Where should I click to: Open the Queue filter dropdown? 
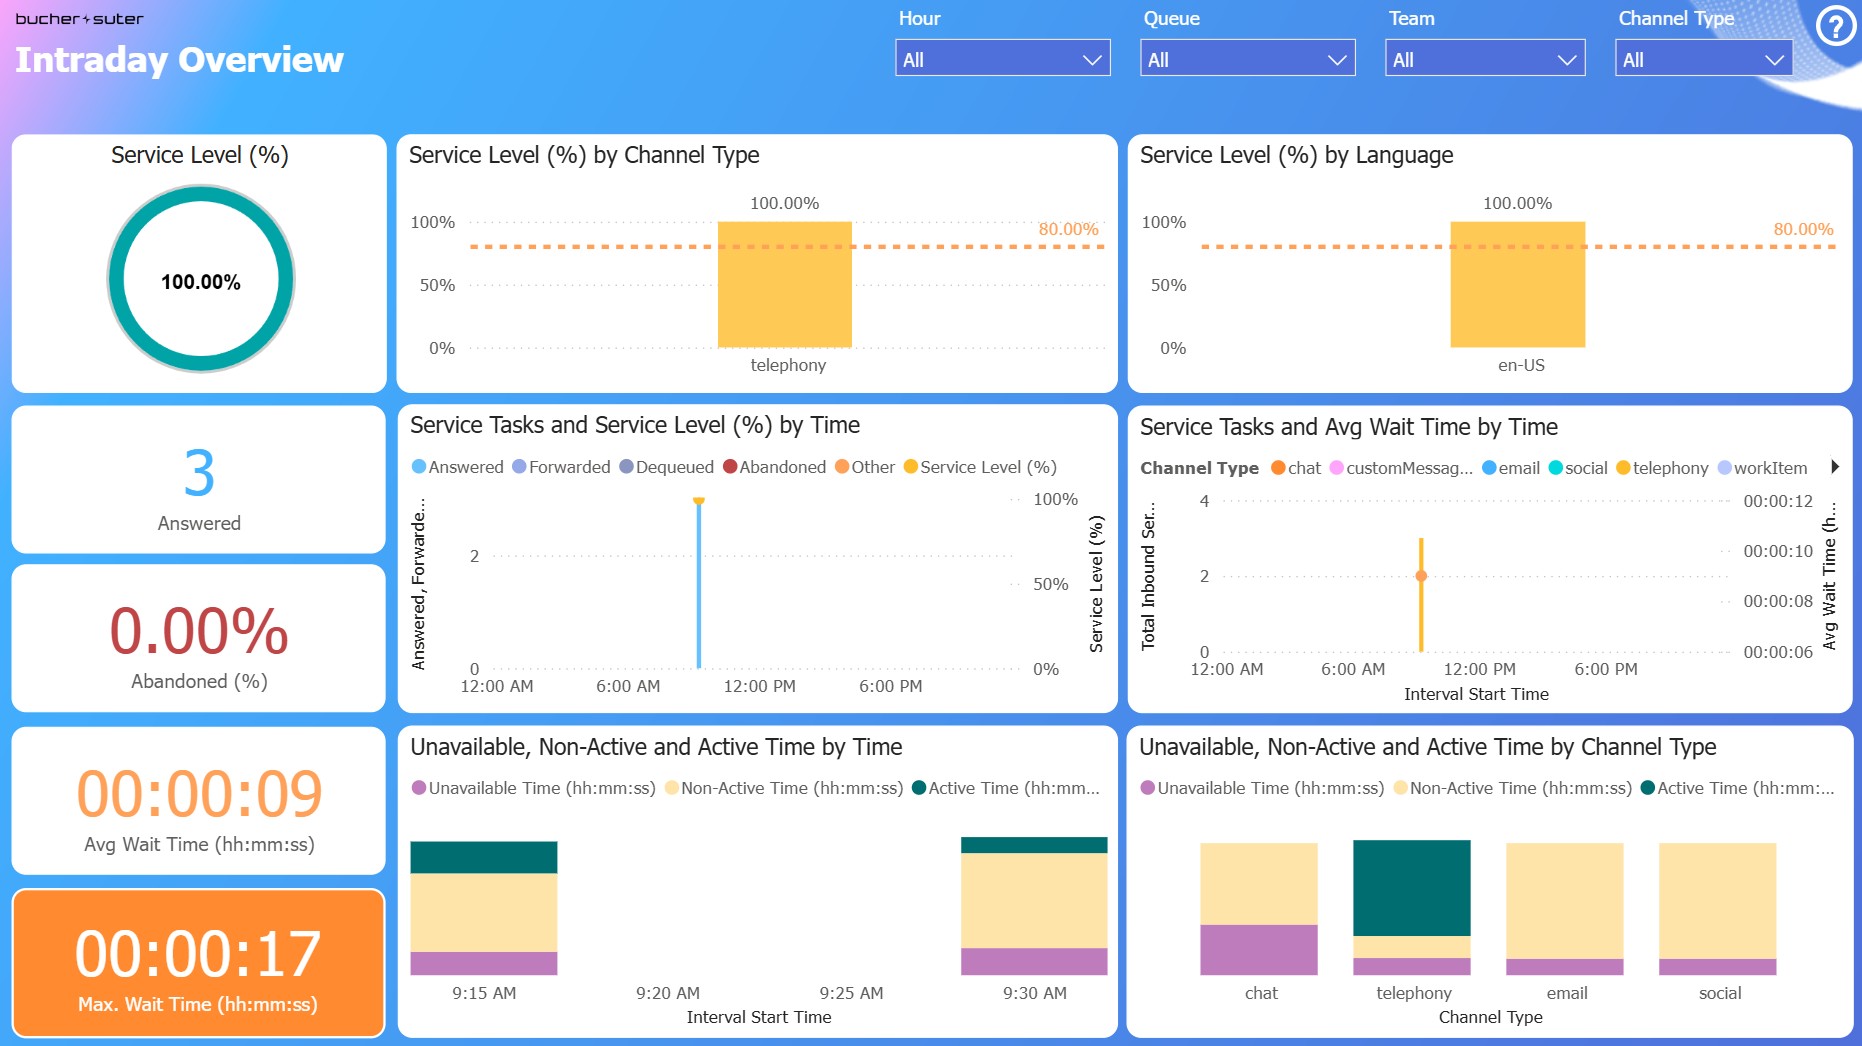coord(1248,59)
